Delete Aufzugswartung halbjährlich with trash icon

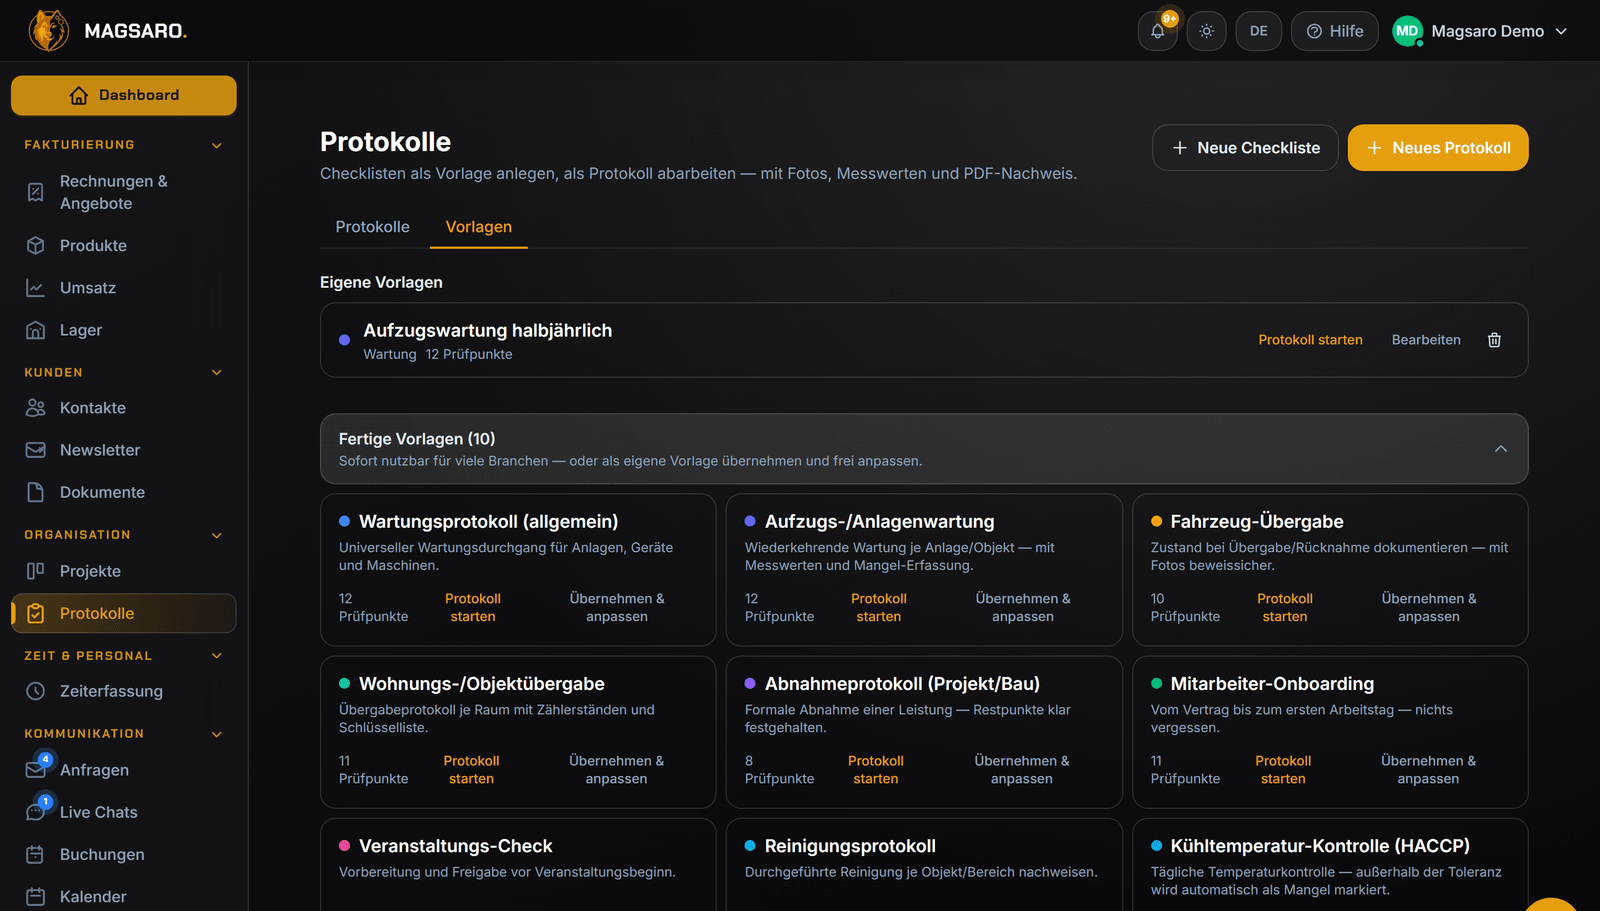(1494, 340)
